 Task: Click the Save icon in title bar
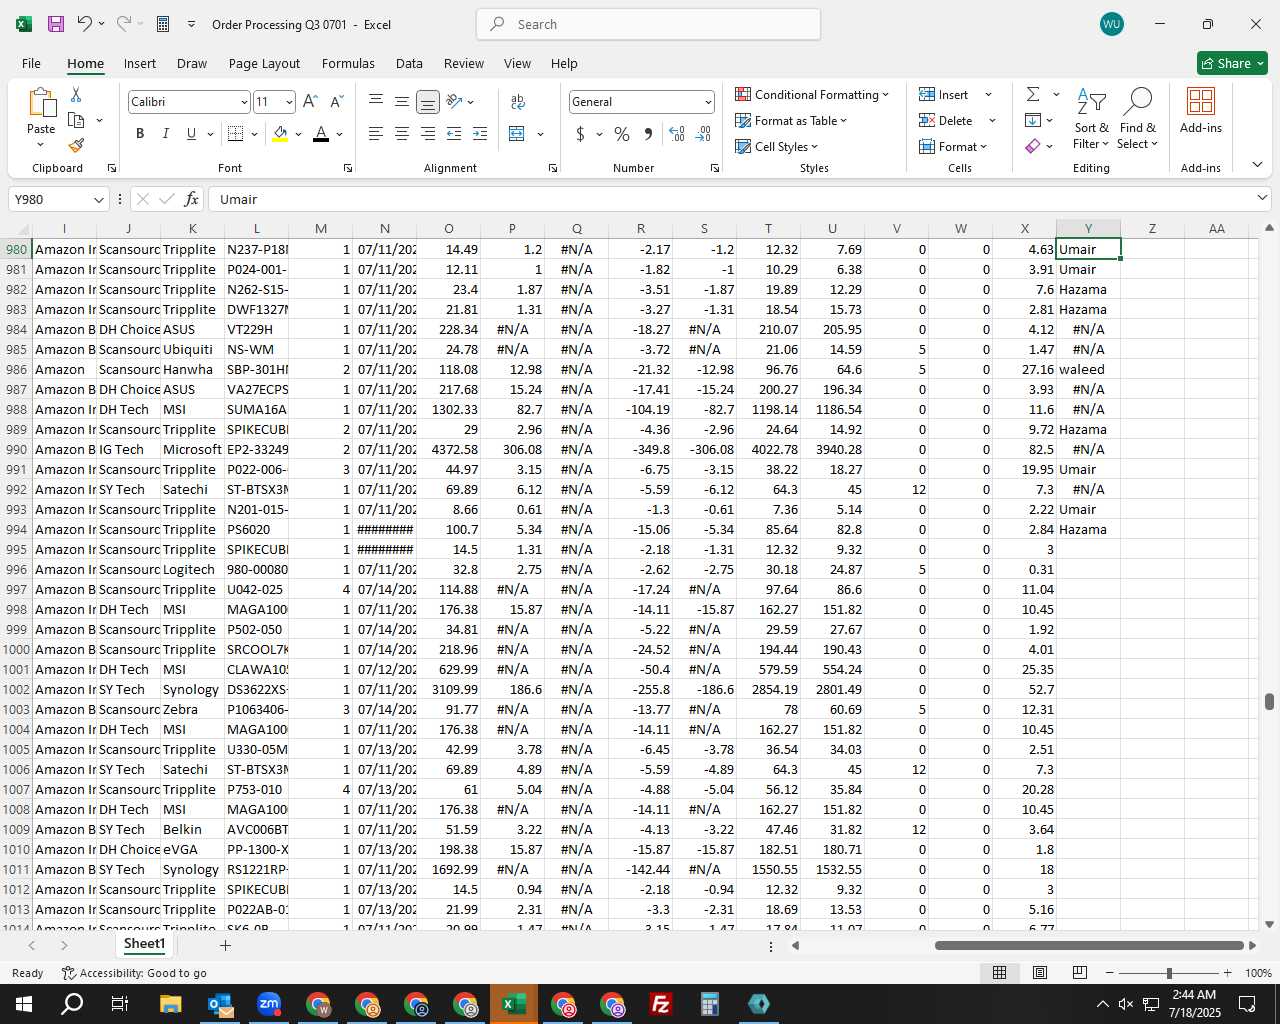point(56,24)
